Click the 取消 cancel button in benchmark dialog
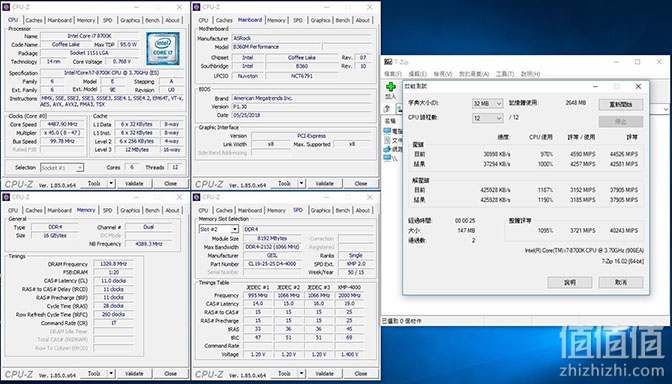 point(621,282)
